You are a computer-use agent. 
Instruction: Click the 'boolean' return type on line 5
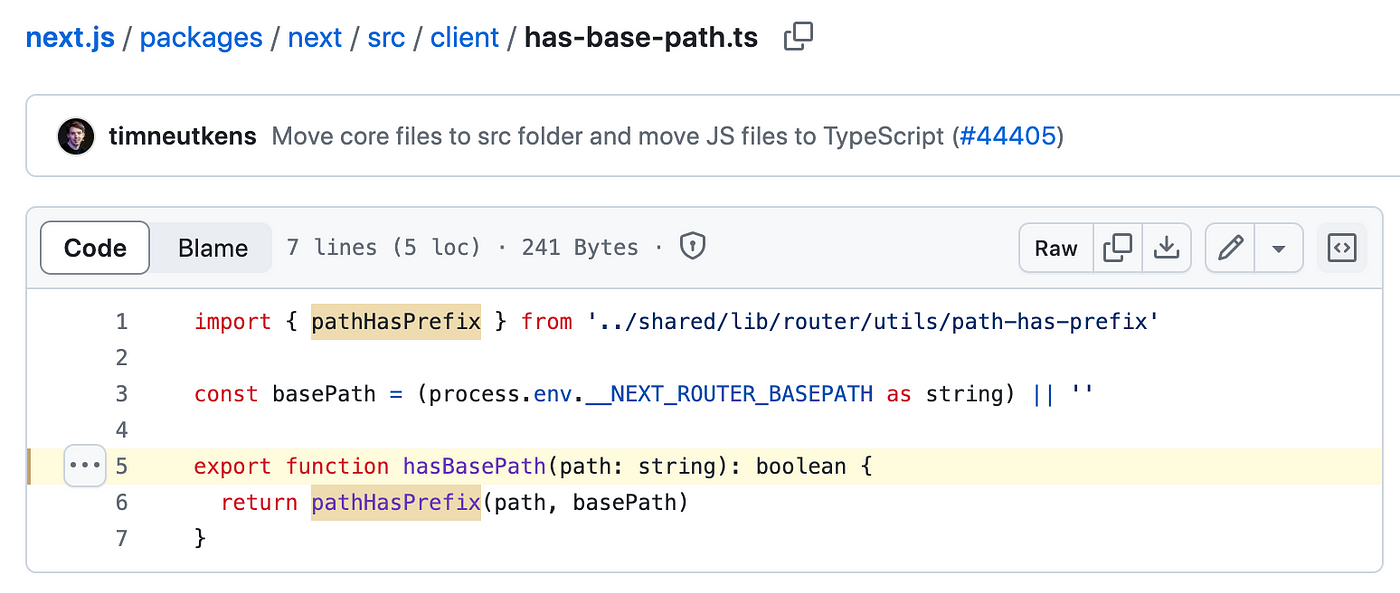[x=801, y=466]
